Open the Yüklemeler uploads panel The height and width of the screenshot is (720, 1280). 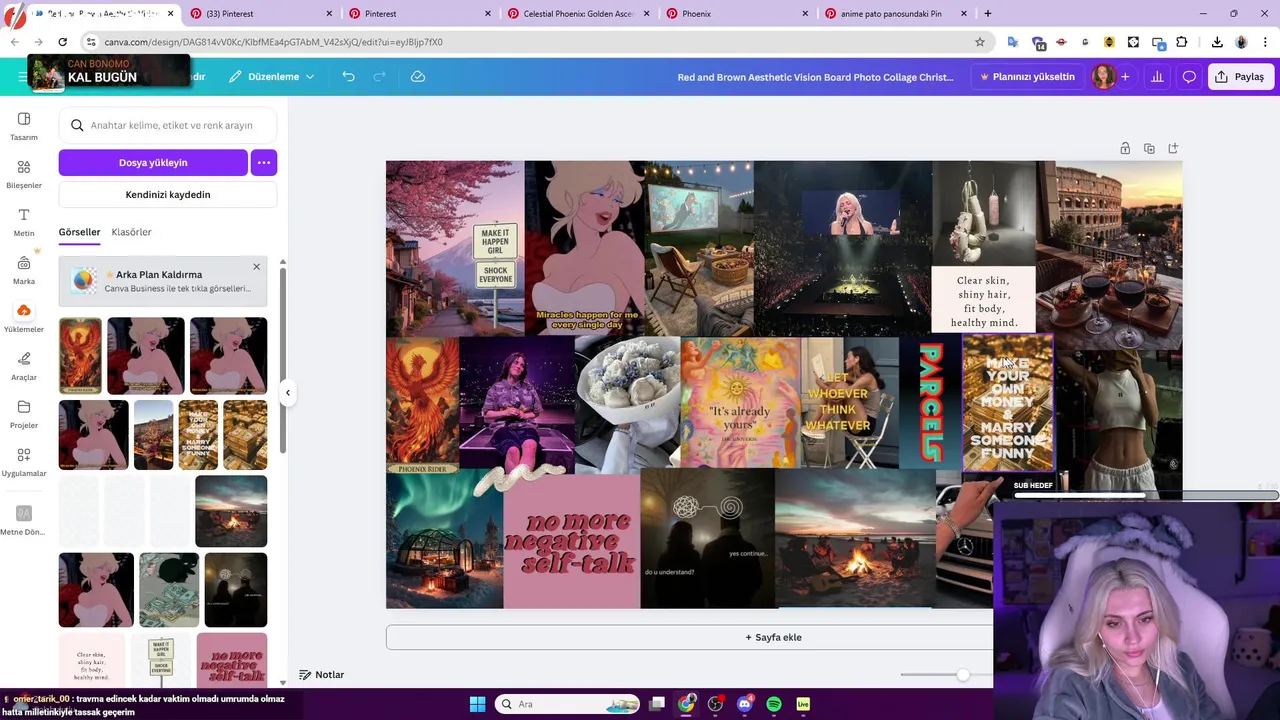pos(23,318)
